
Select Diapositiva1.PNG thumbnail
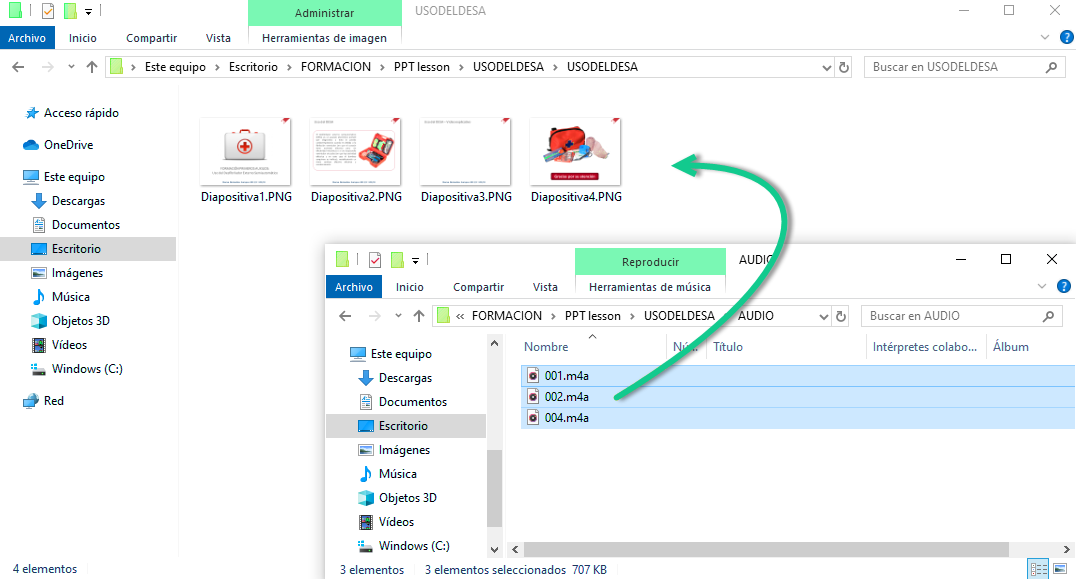click(x=246, y=152)
